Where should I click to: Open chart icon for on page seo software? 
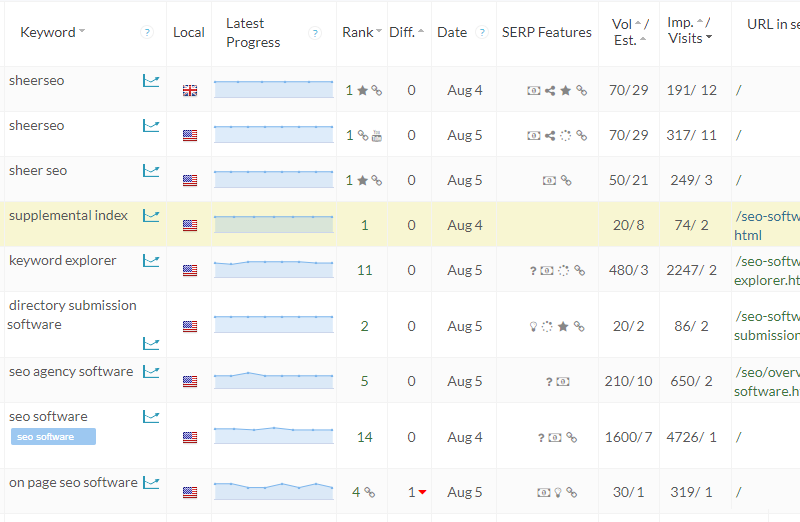(x=151, y=482)
